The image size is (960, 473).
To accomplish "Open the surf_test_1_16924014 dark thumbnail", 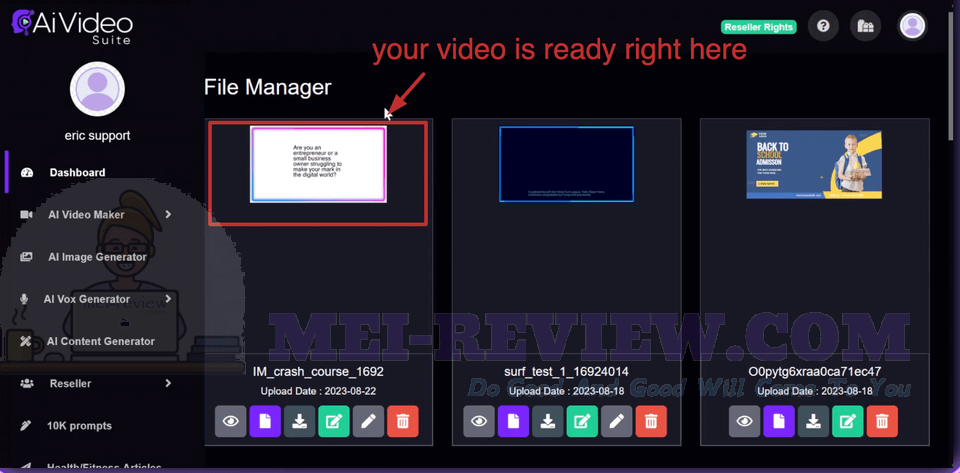I will [x=566, y=164].
